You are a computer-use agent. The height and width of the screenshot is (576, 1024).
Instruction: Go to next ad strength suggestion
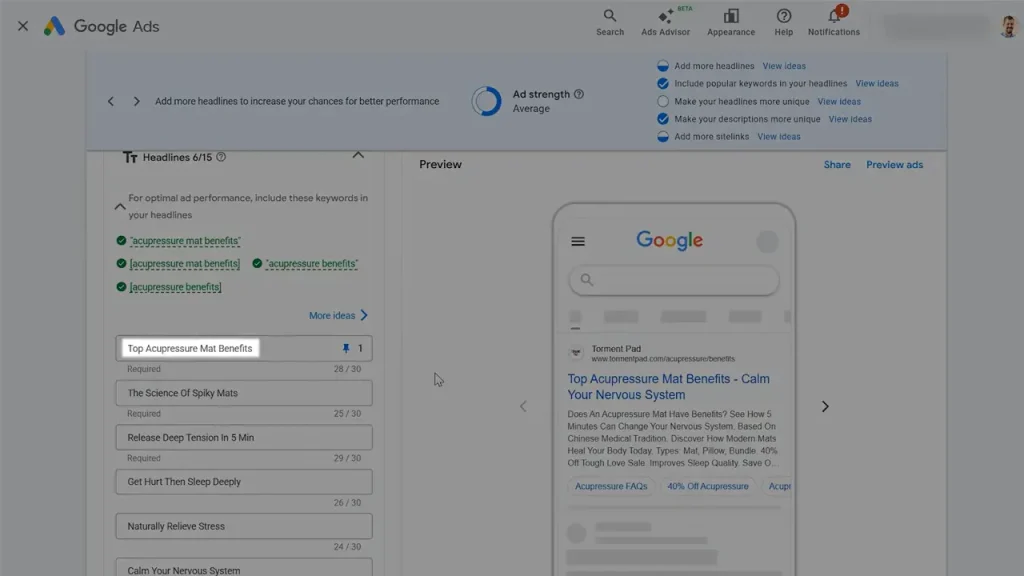137,101
